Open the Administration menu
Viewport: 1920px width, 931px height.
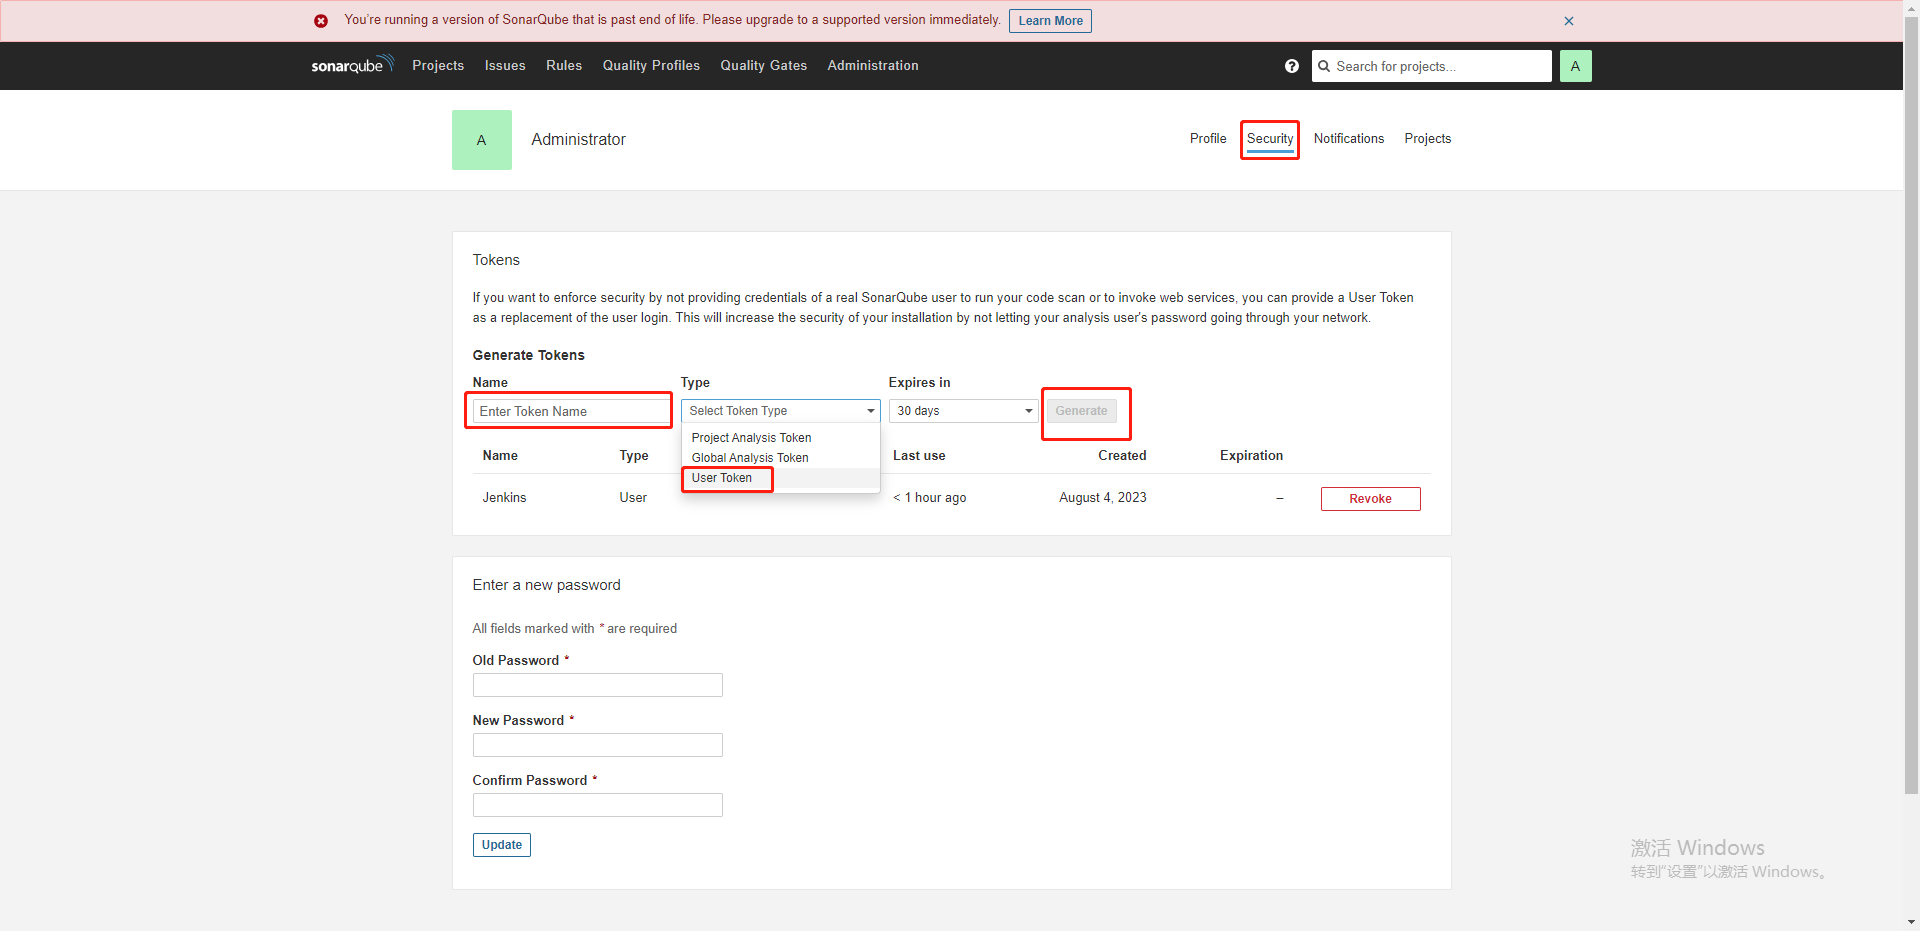pyautogui.click(x=873, y=65)
